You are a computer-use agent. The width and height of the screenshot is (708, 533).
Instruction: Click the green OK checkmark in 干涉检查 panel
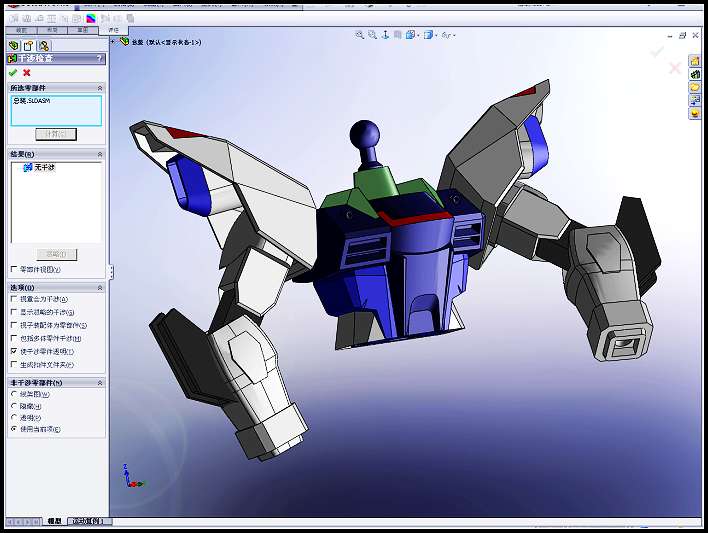(x=13, y=73)
